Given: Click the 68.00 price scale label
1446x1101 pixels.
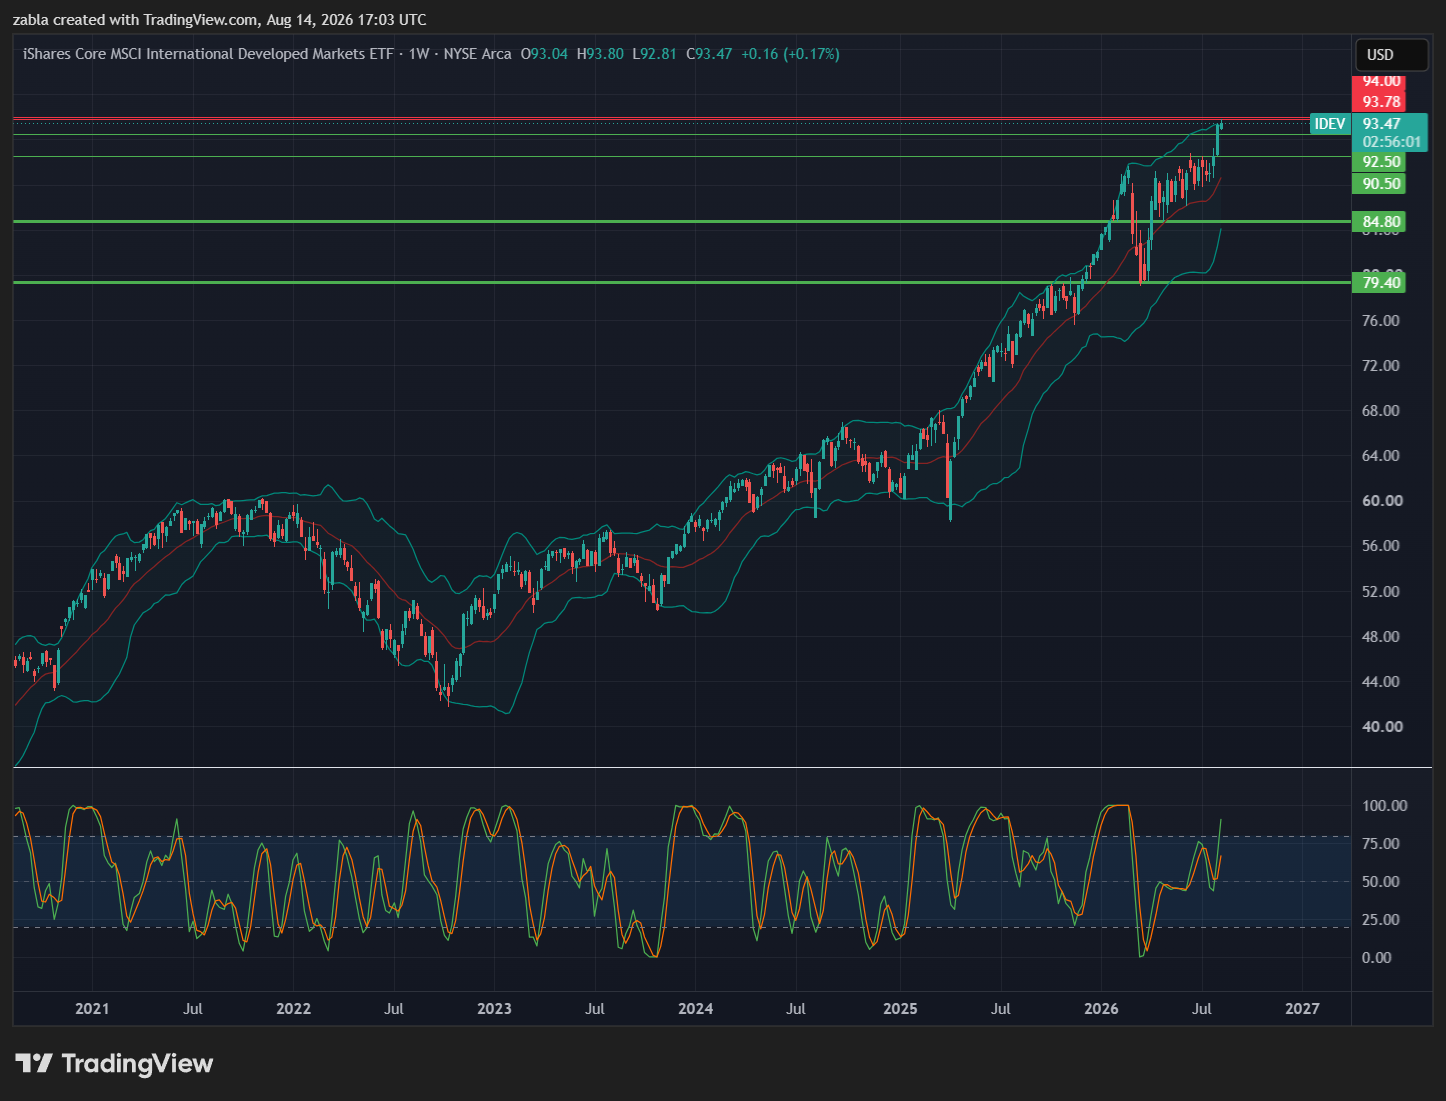Looking at the screenshot, I should [1381, 411].
